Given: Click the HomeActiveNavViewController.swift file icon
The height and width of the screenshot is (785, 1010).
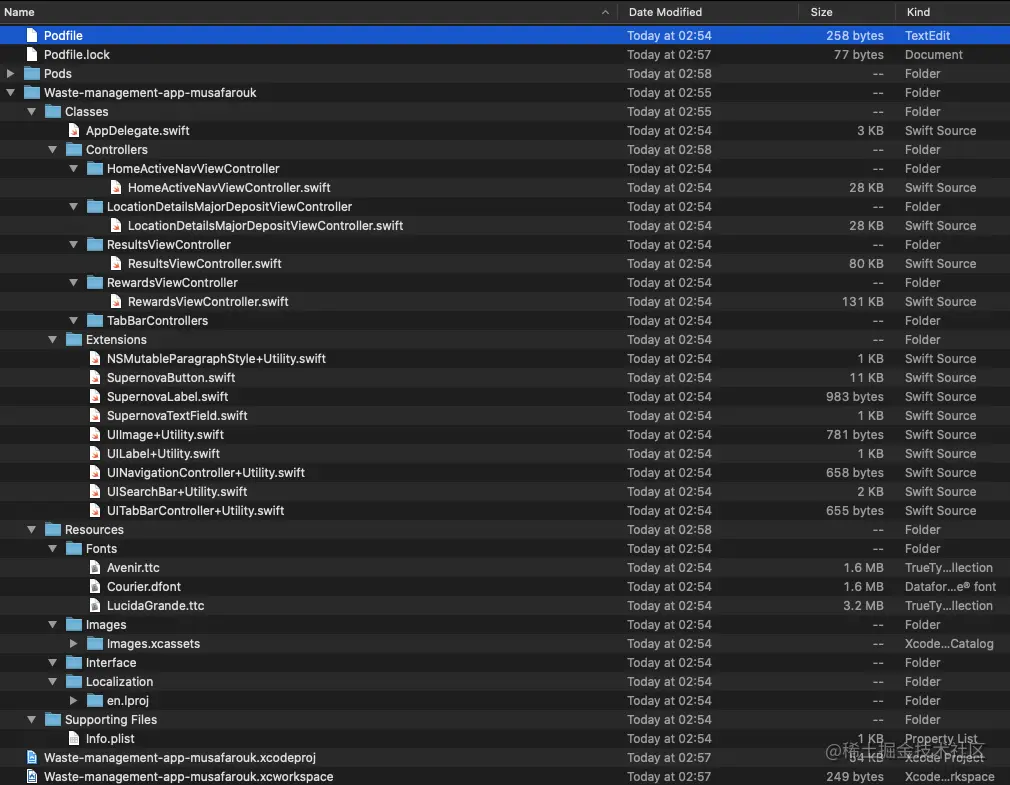Looking at the screenshot, I should [x=116, y=187].
